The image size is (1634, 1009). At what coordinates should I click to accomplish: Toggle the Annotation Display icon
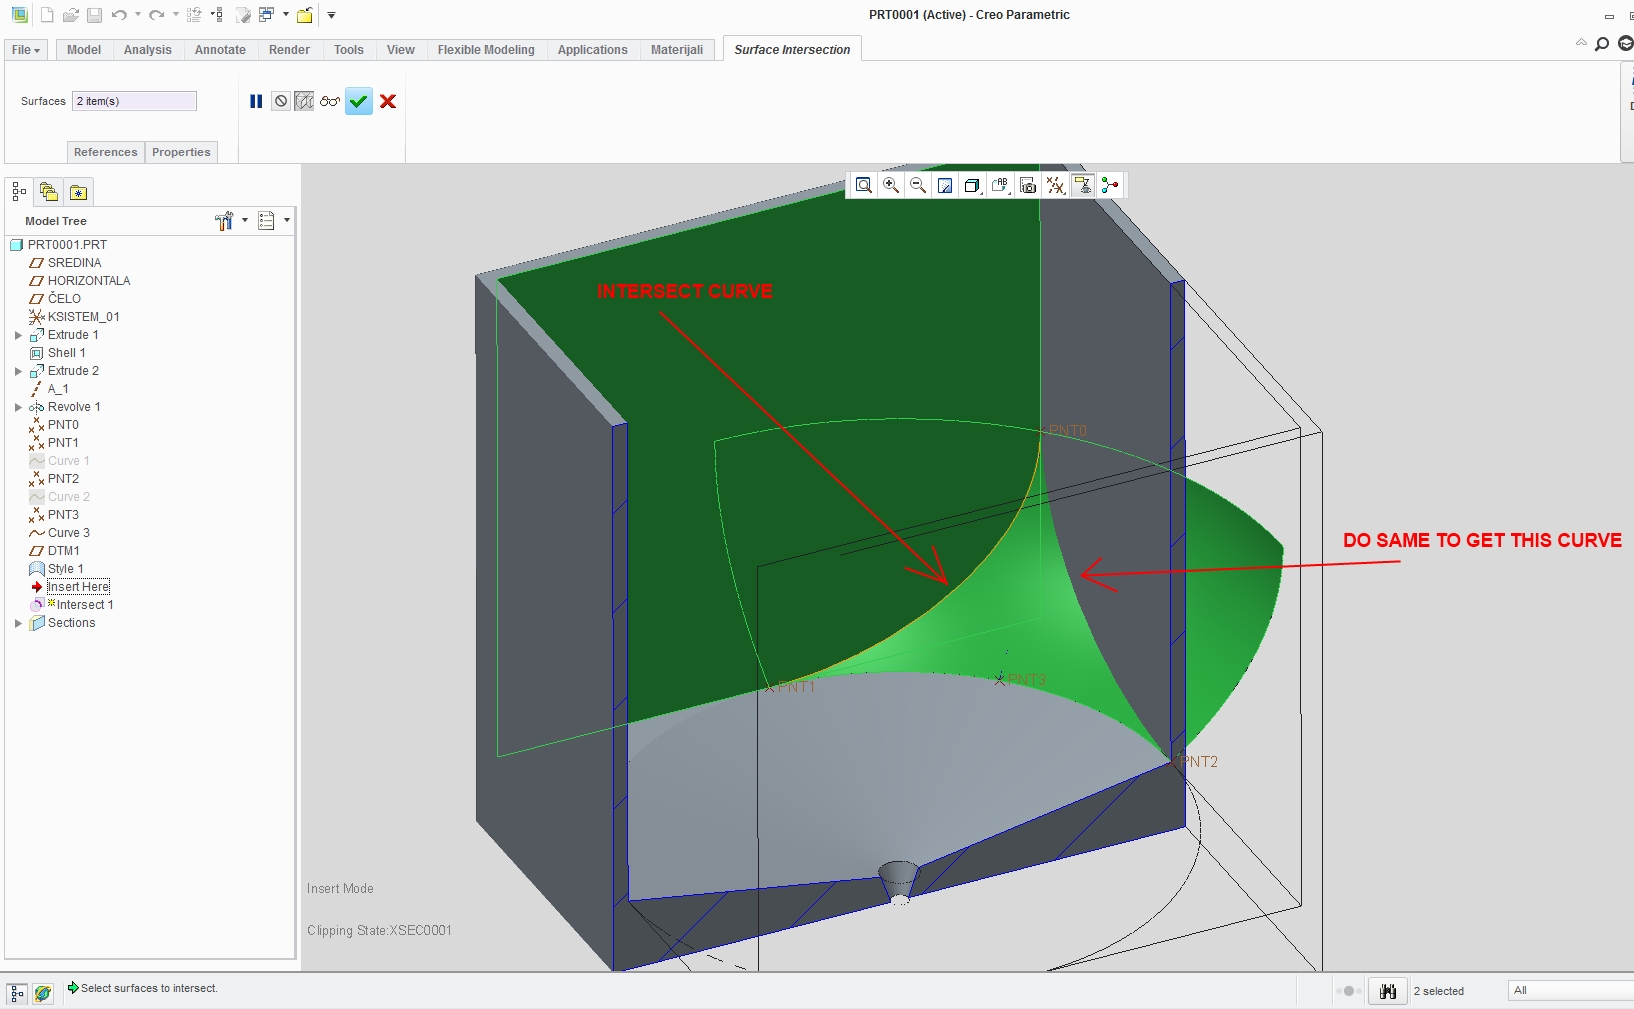(x=1083, y=185)
